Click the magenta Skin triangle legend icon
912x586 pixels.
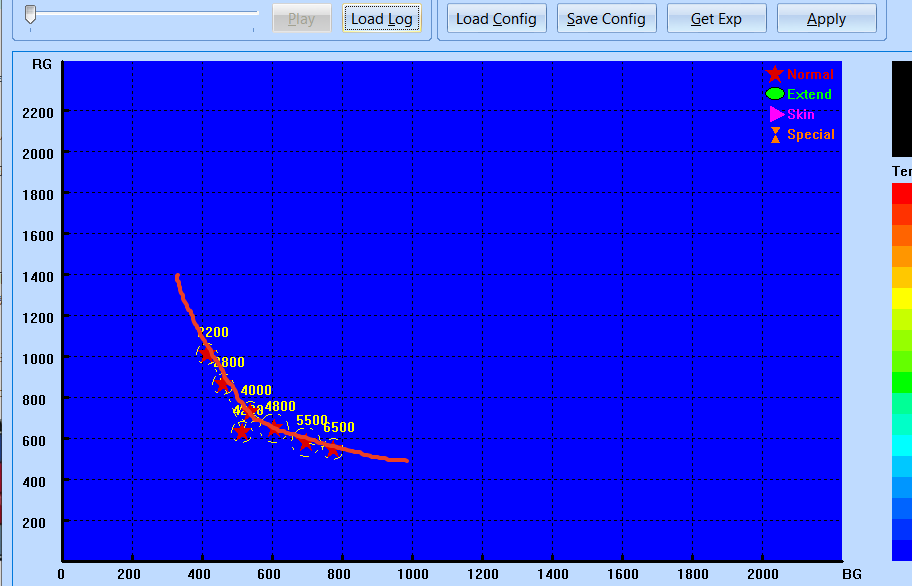(776, 114)
